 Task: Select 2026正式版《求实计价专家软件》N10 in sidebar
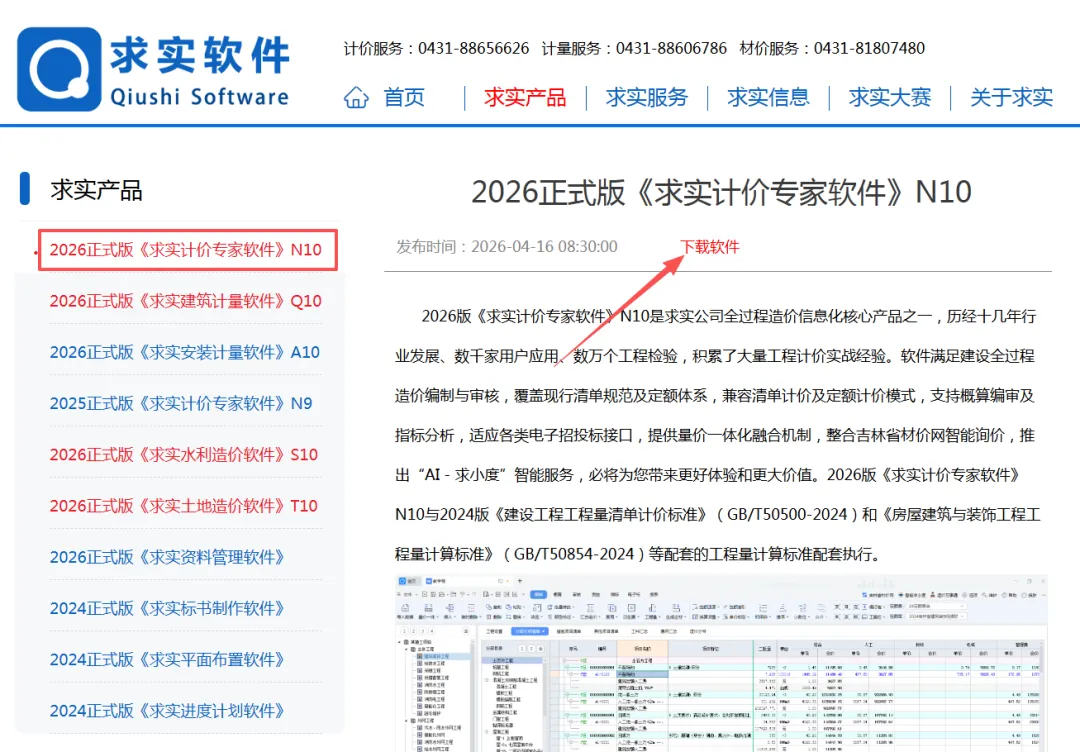186,249
